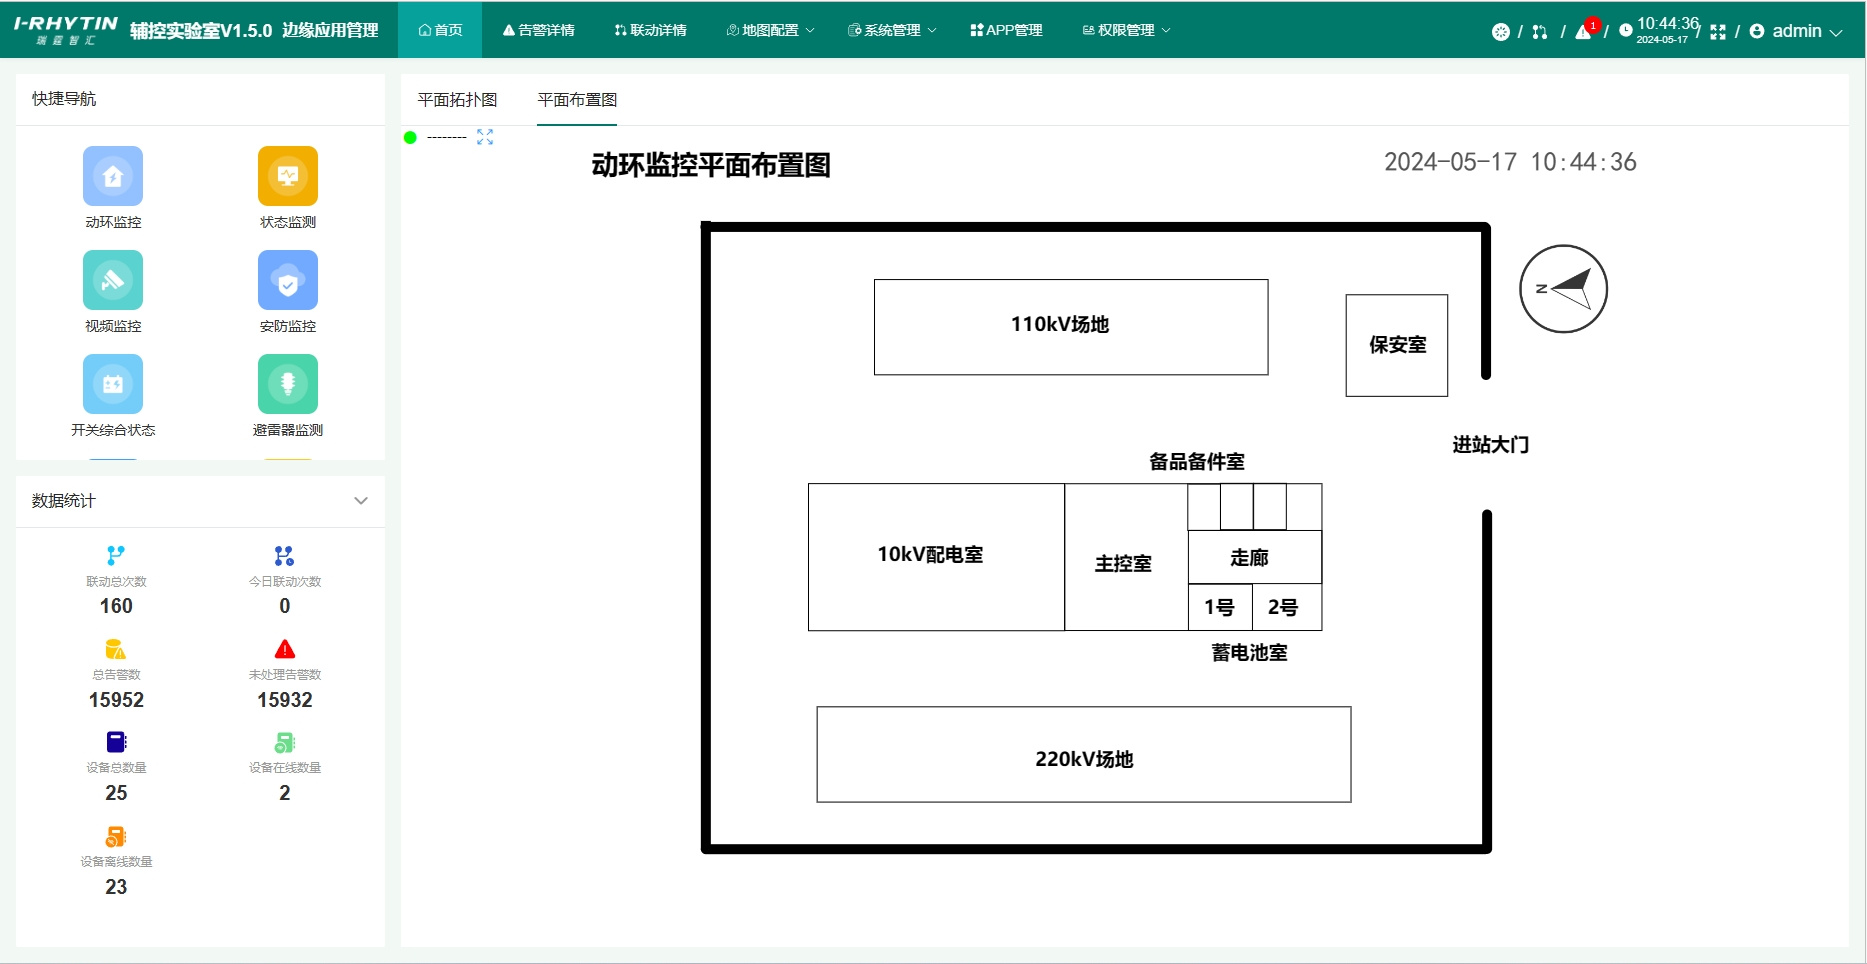
Task: Click the linkage nodes icon in header
Action: point(1540,31)
